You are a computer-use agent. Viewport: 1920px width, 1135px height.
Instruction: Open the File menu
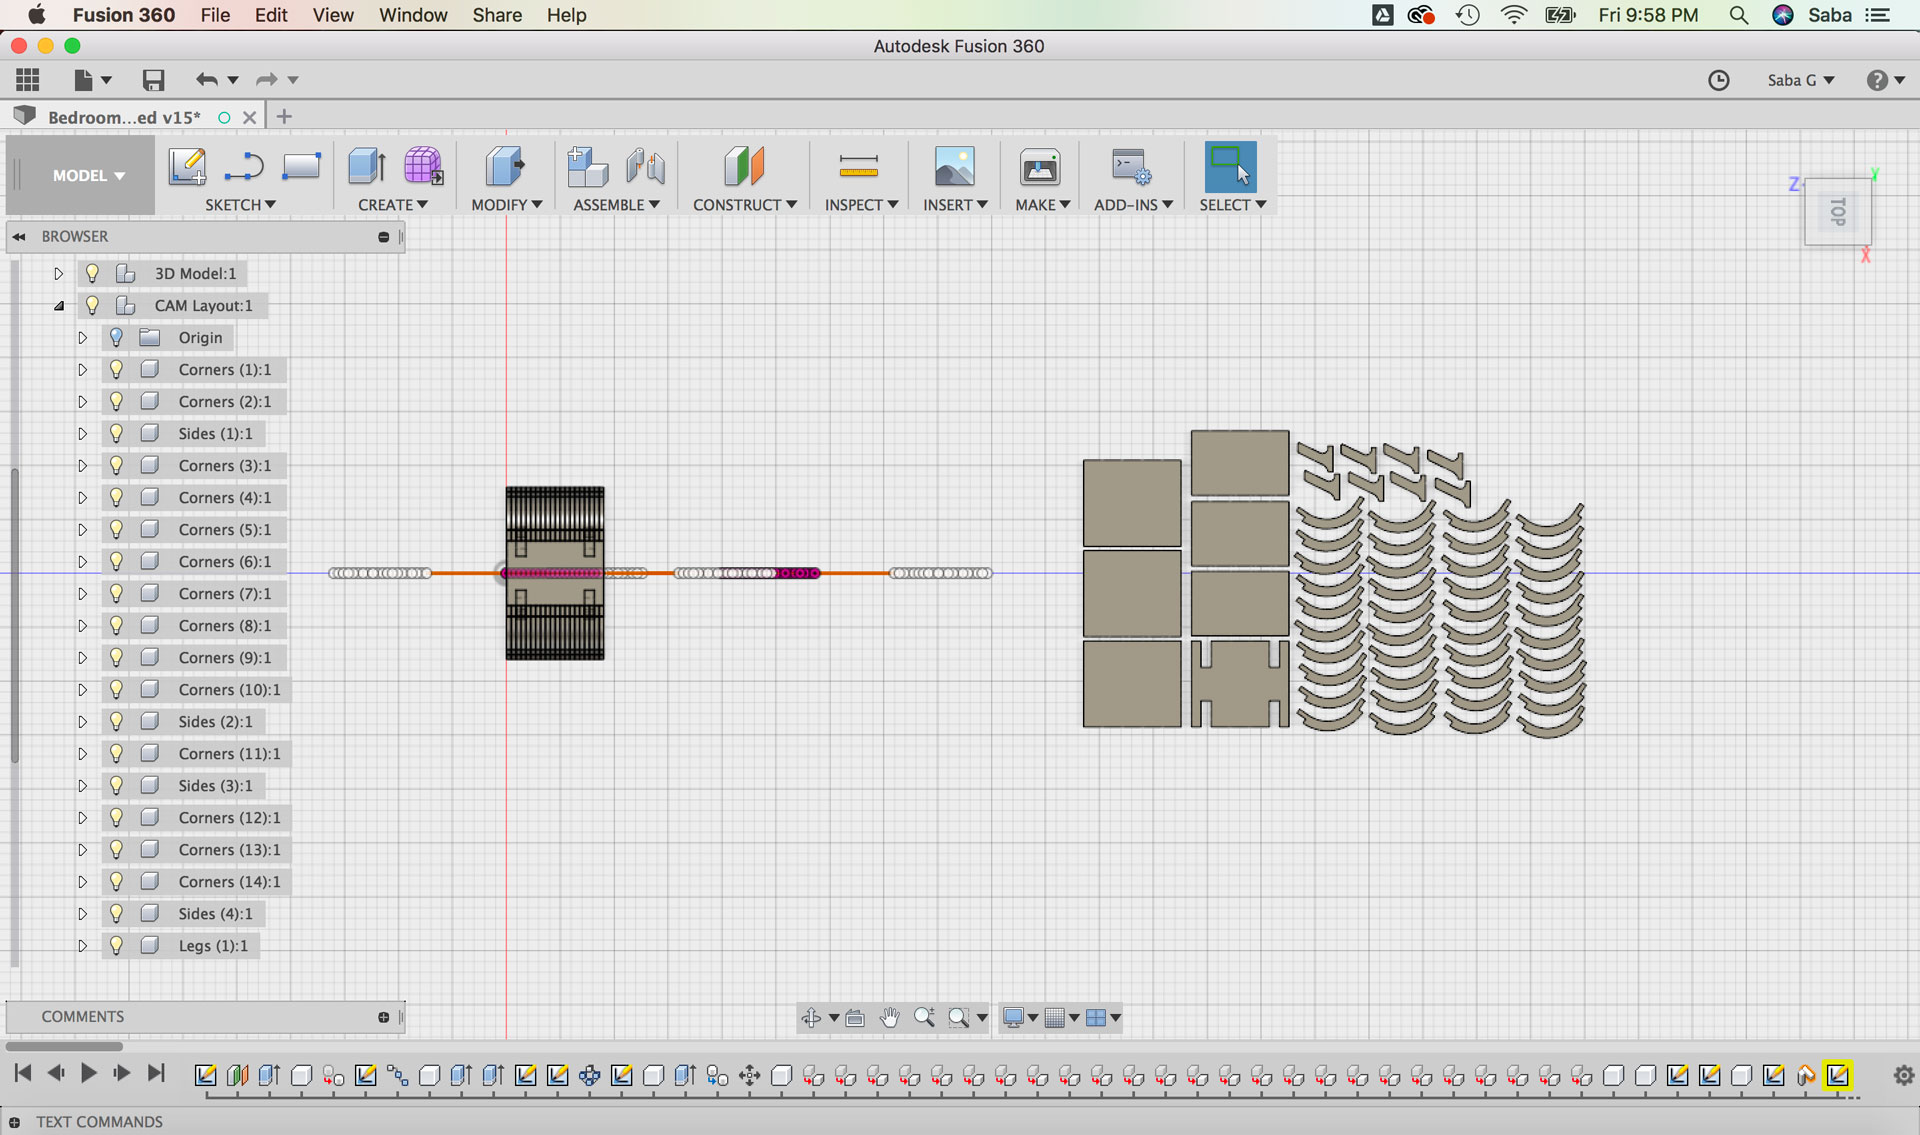coord(215,15)
